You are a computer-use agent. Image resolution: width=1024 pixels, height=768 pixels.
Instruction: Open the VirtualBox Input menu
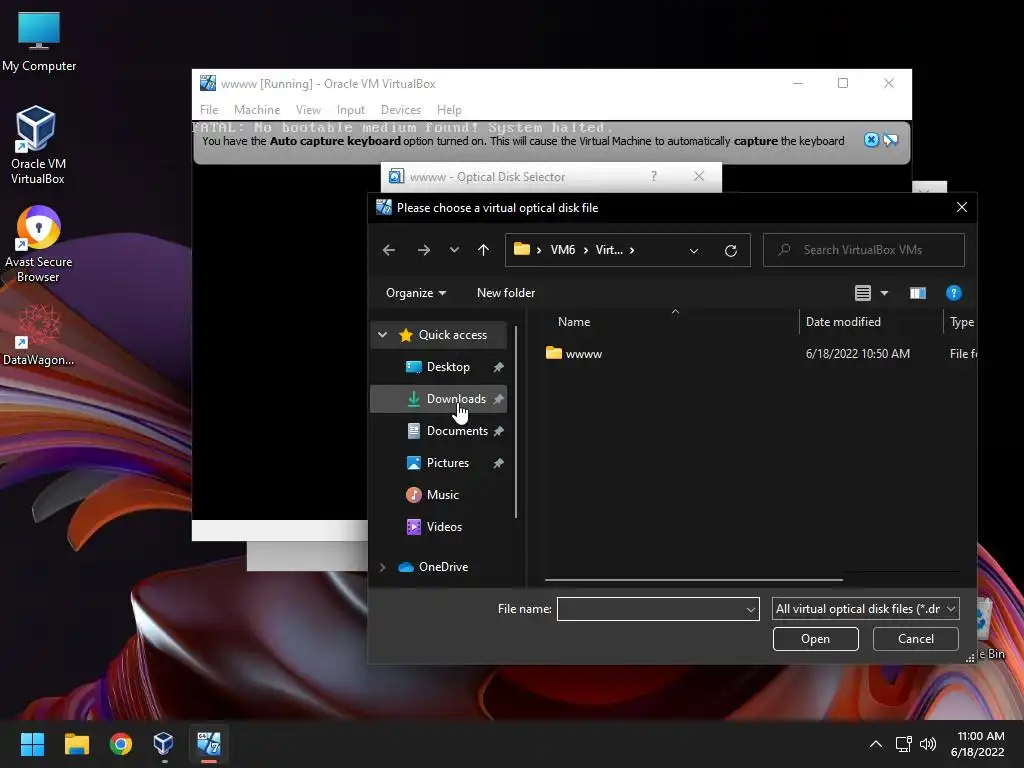coord(351,110)
